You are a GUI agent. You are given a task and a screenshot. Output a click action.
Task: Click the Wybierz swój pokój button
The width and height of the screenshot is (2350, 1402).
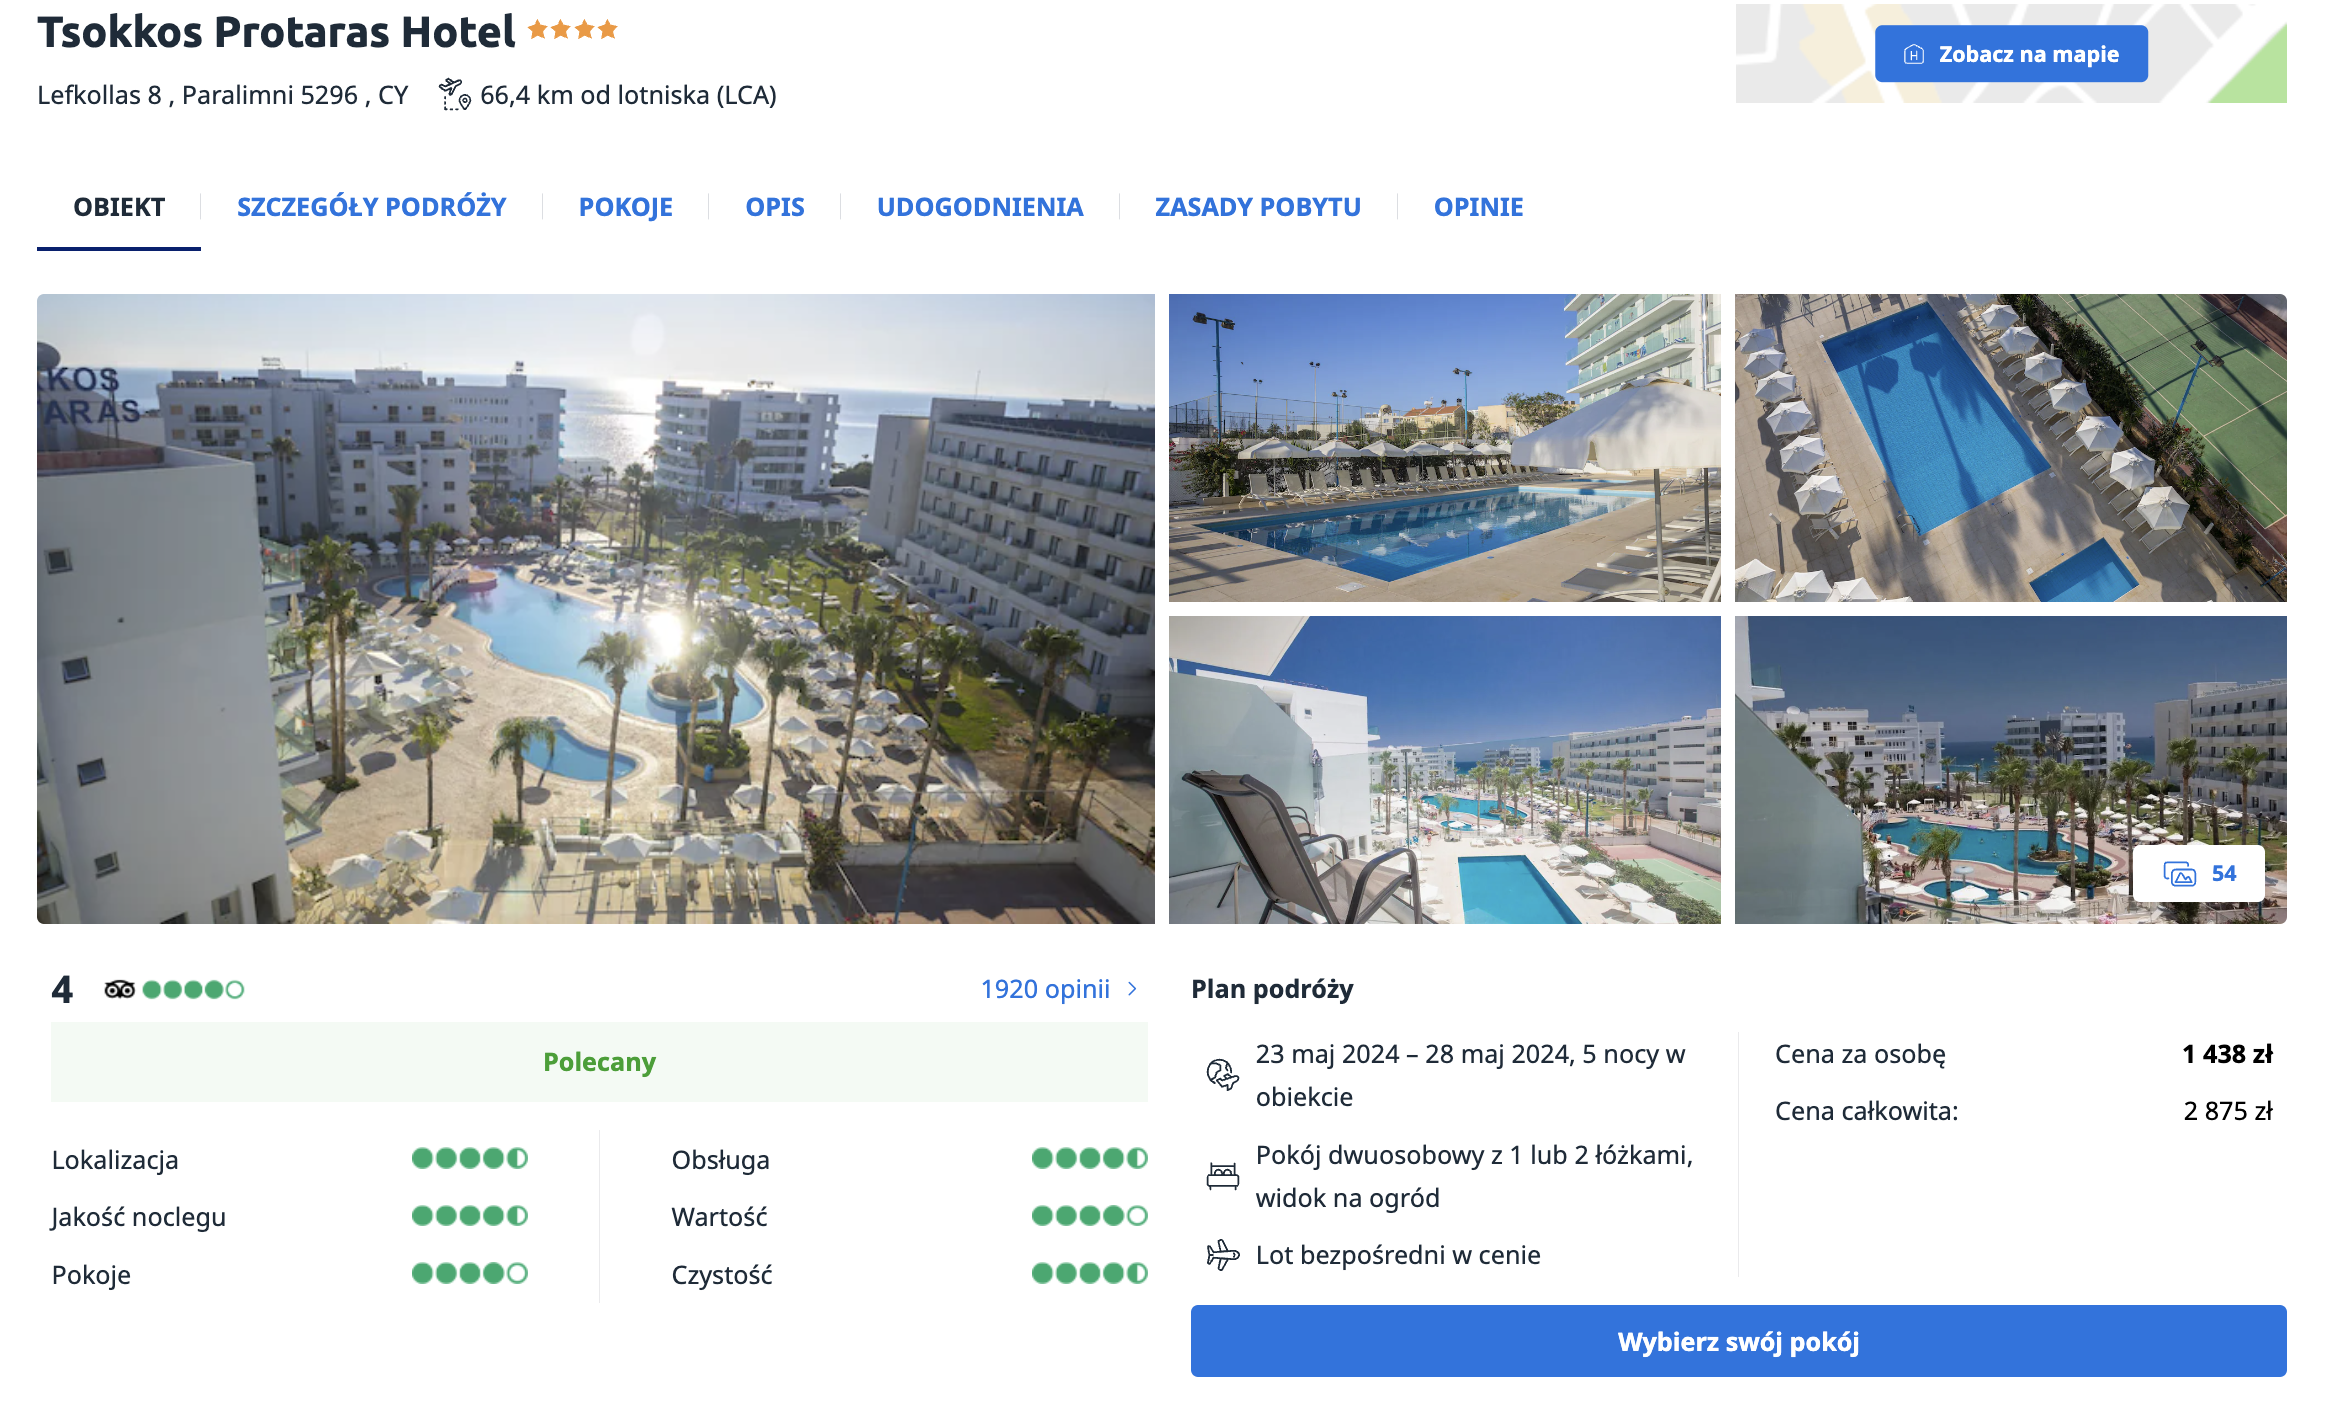pos(1738,1341)
